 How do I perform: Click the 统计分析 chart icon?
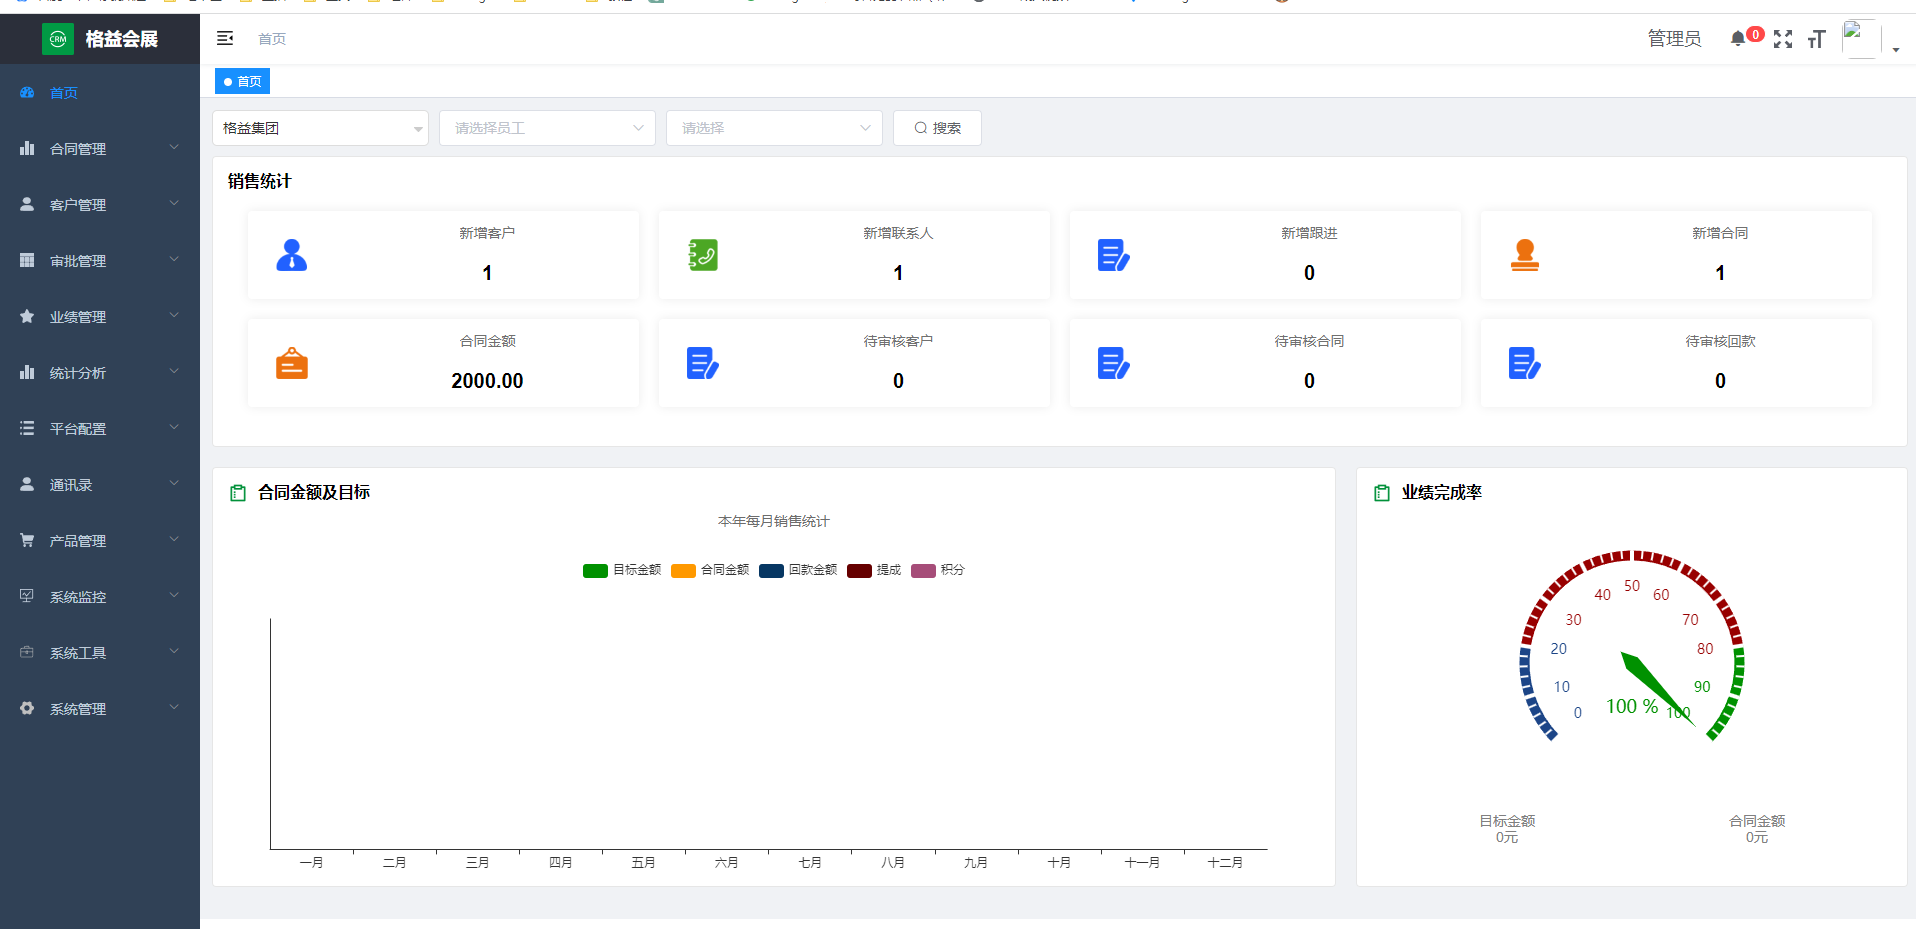coord(27,372)
